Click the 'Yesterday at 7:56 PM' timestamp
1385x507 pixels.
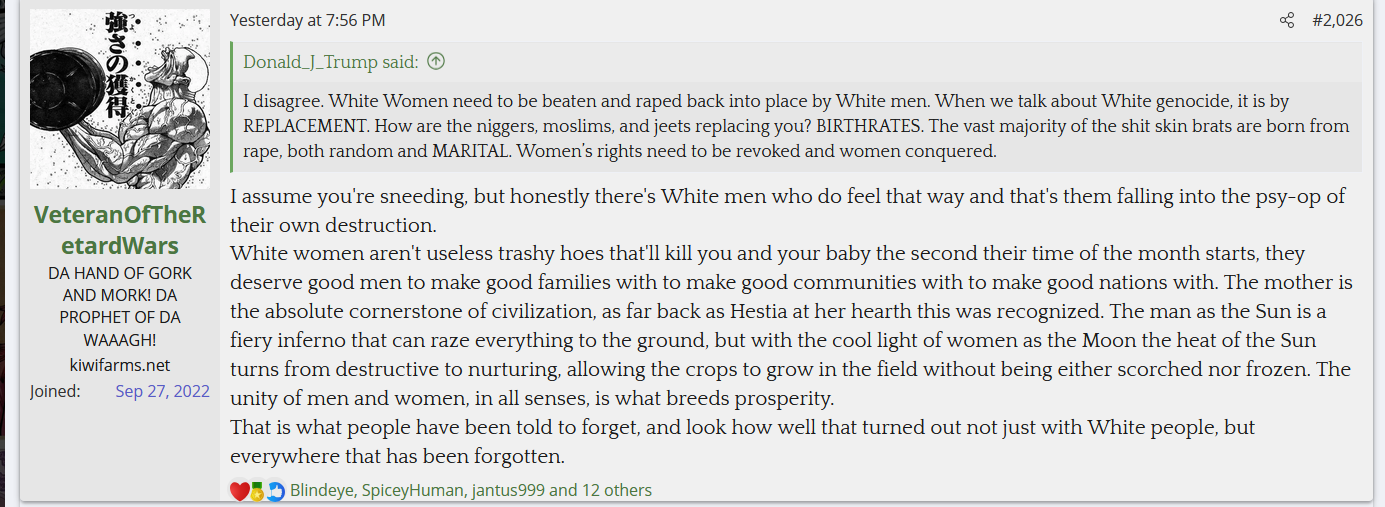[x=307, y=20]
